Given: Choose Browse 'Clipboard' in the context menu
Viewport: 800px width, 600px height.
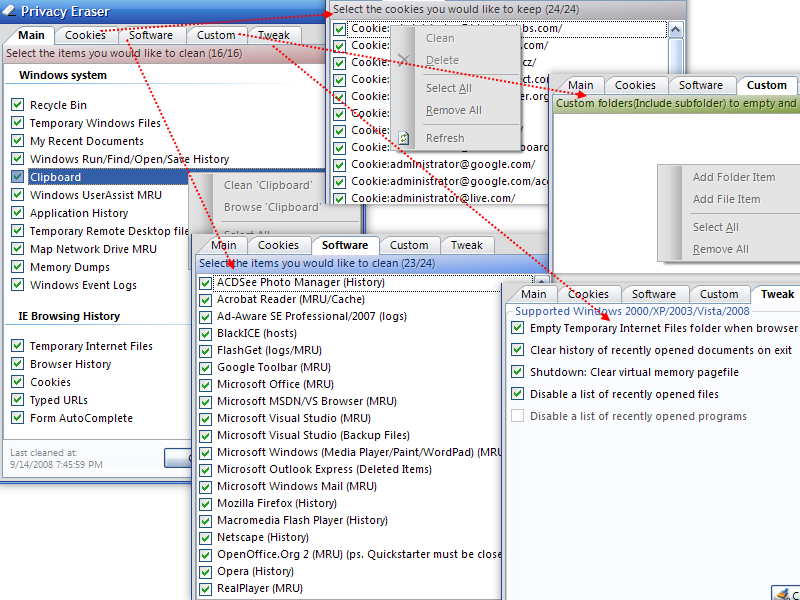Looking at the screenshot, I should 272,207.
